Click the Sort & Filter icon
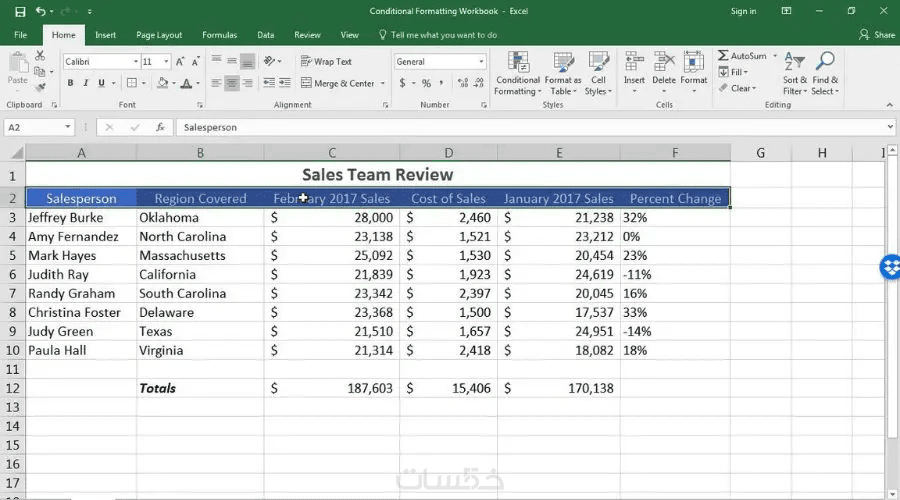 pyautogui.click(x=794, y=61)
